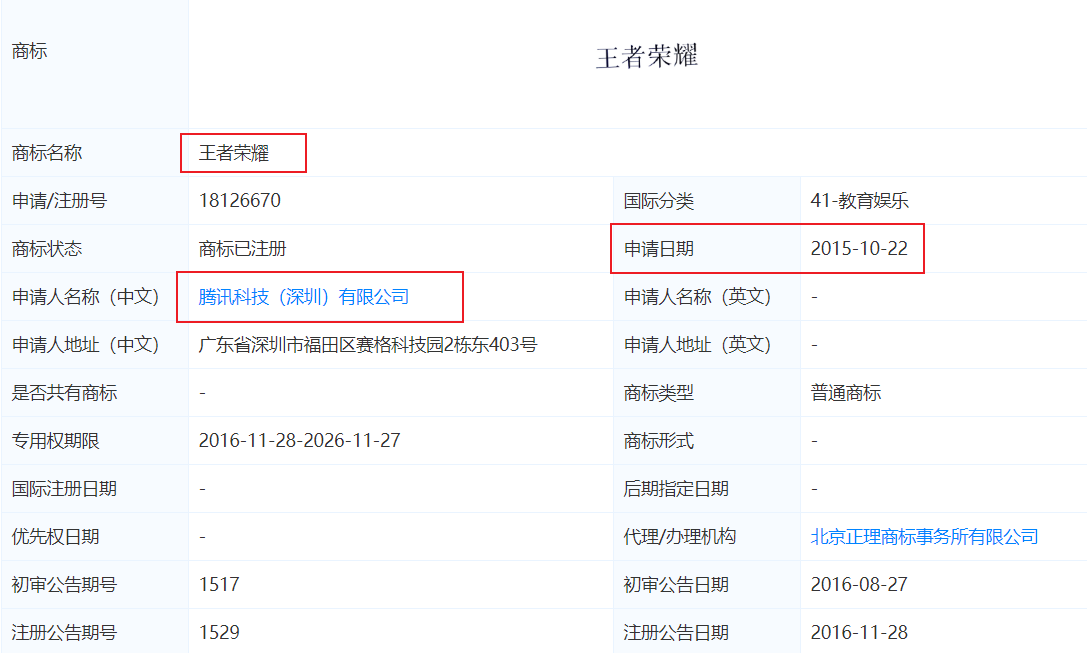The height and width of the screenshot is (653, 1087).
Task: Click the 商标名称 label
Action: click(x=47, y=153)
